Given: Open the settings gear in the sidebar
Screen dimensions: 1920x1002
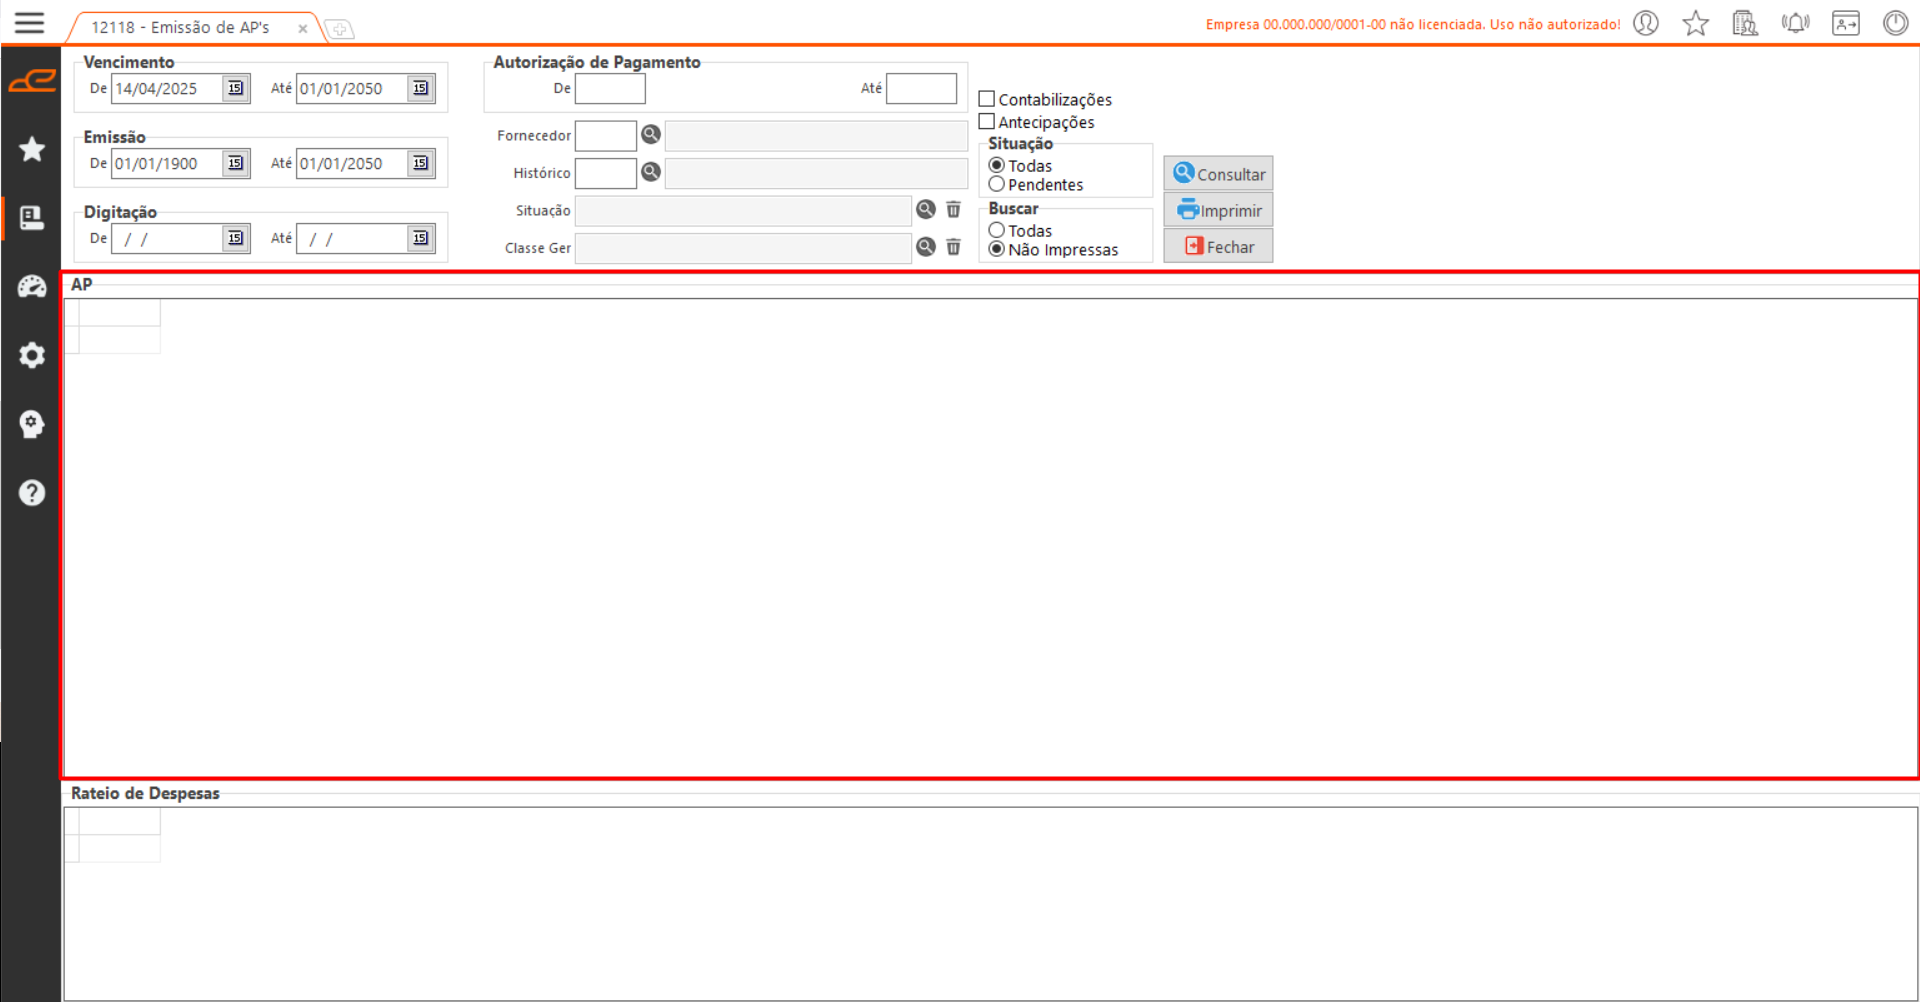Looking at the screenshot, I should [32, 355].
